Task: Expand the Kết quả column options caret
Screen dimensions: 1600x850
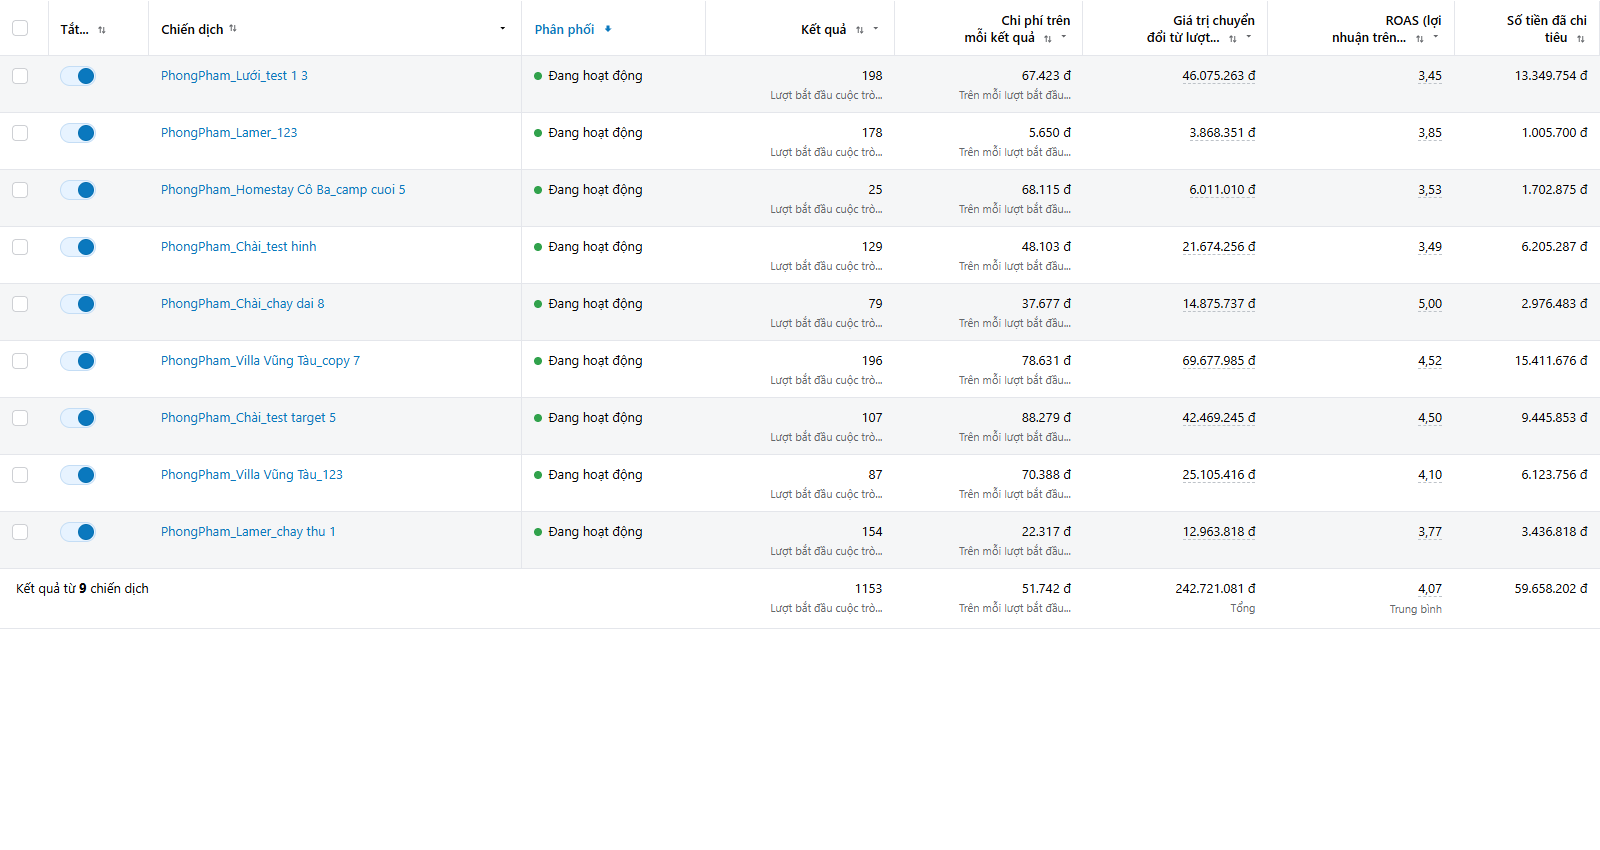Action: (876, 28)
